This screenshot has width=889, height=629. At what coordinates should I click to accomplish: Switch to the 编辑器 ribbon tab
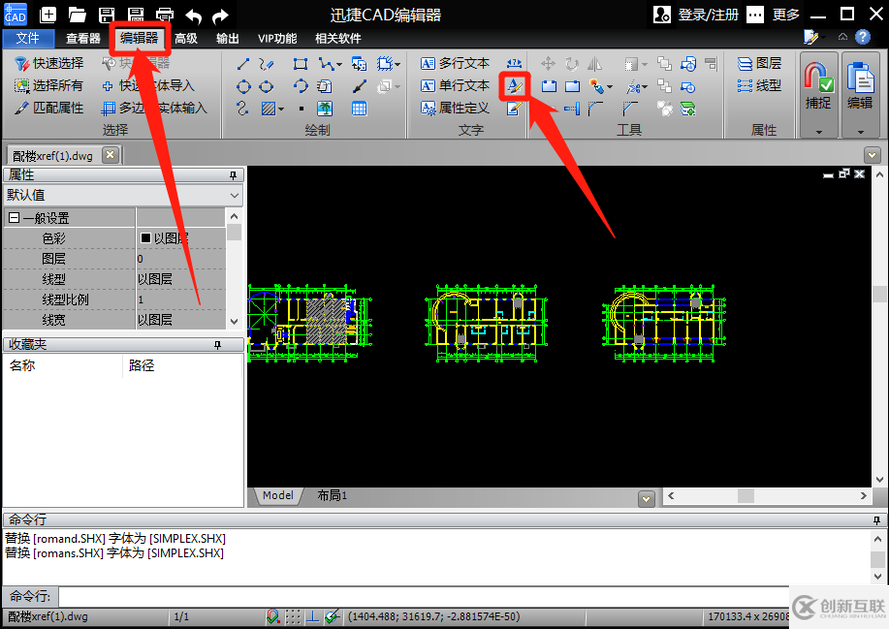(139, 38)
